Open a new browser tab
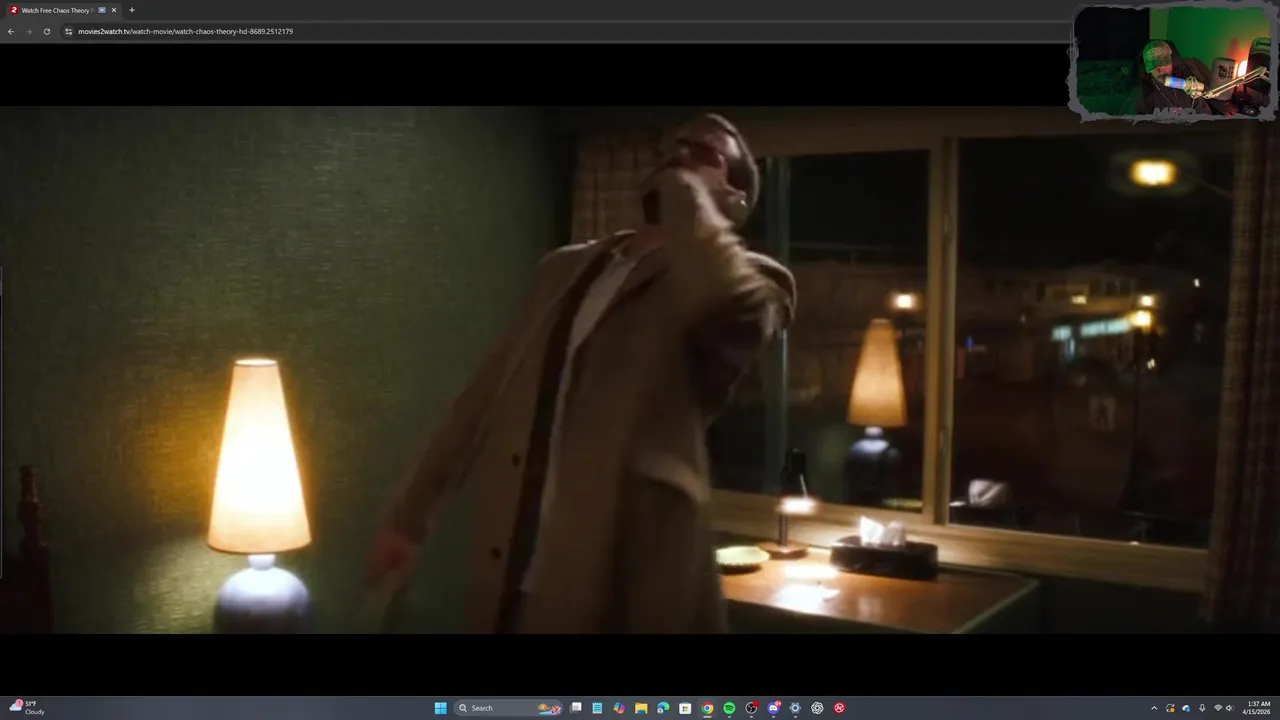The image size is (1280, 720). coord(131,10)
